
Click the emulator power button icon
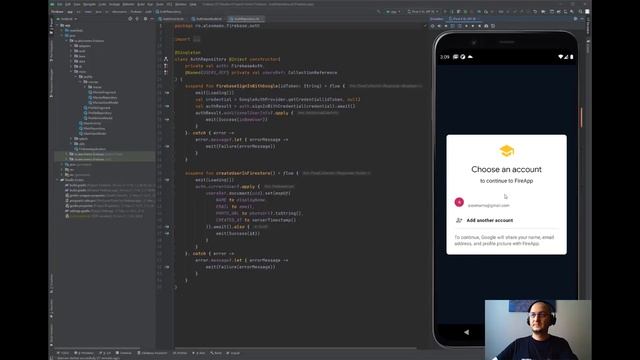pos(433,26)
